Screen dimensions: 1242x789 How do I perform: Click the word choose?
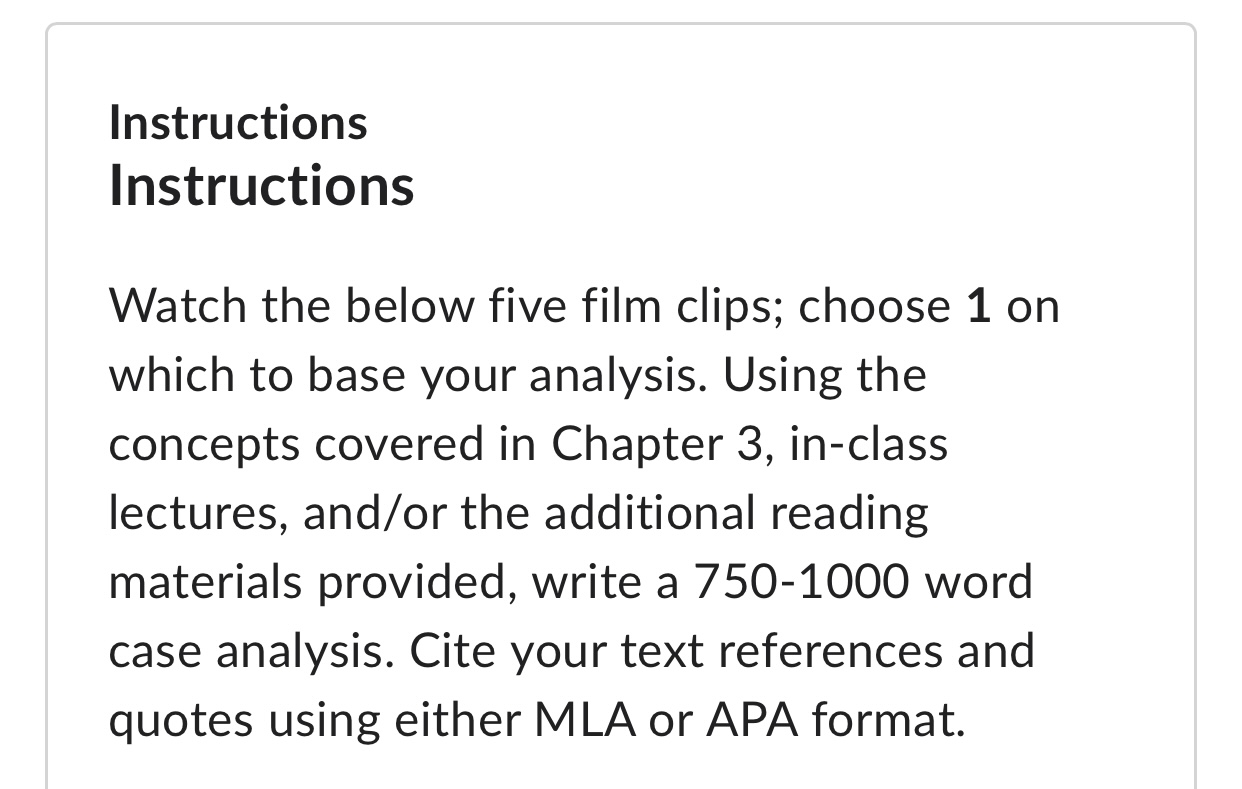(875, 305)
